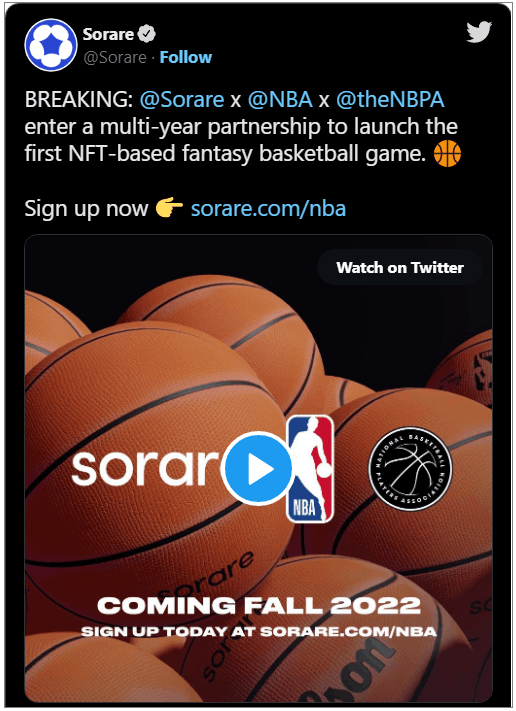Click the National Basketball Players Association circular logo
Image resolution: width=516 pixels, height=711 pixels.
410,469
